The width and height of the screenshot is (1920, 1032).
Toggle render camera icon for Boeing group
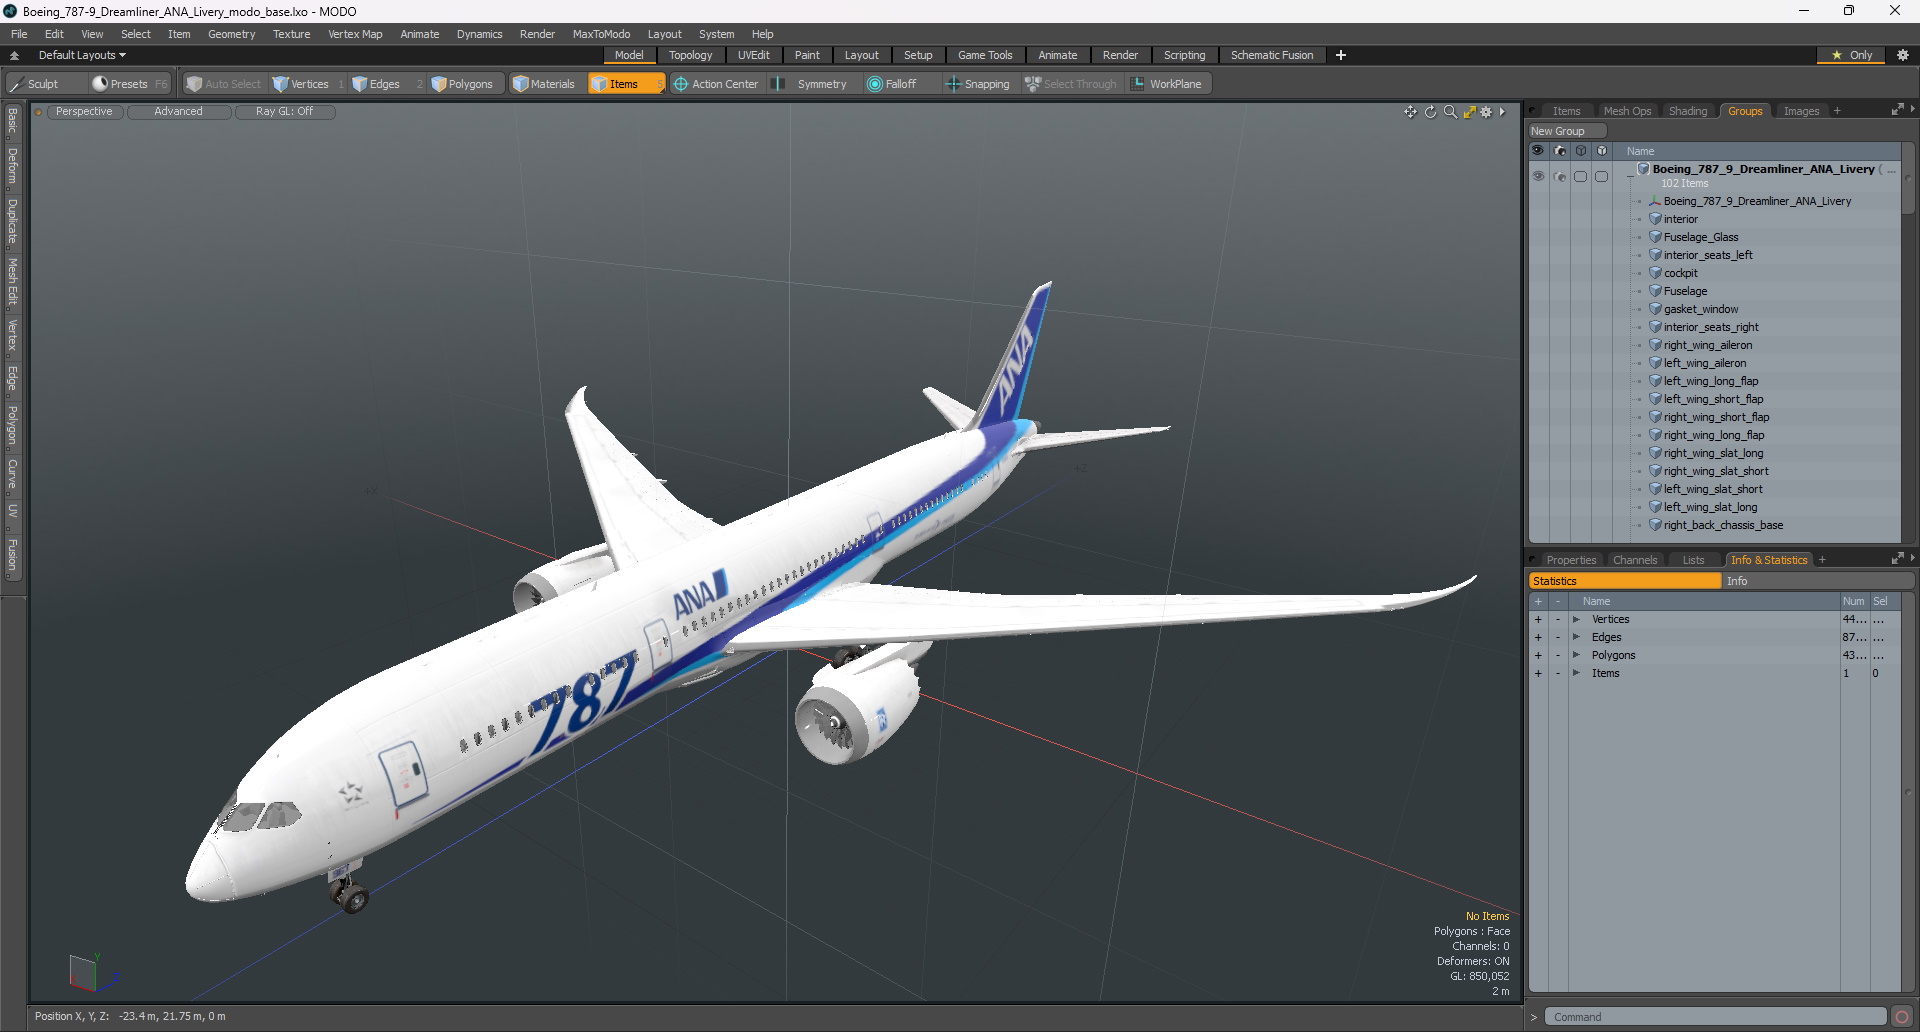coord(1560,176)
